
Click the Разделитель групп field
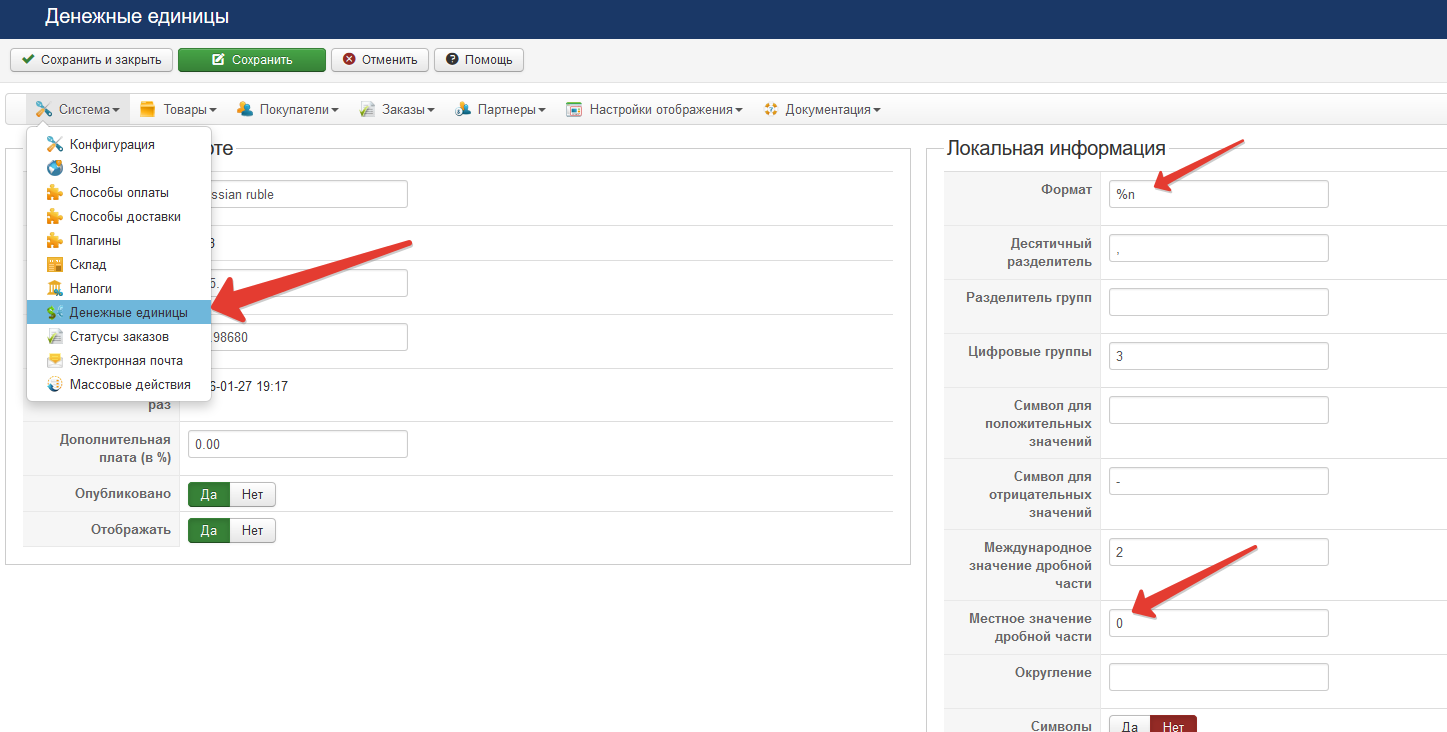click(1219, 302)
